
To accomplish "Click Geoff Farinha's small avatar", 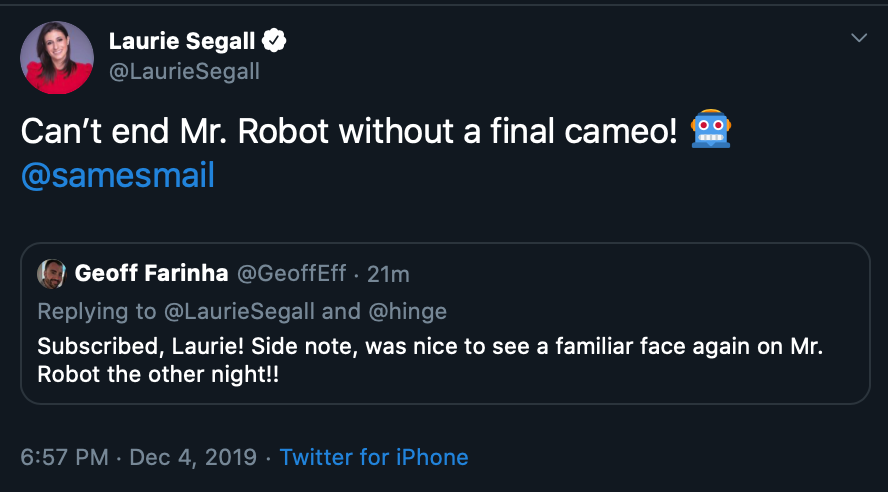I will (52, 274).
